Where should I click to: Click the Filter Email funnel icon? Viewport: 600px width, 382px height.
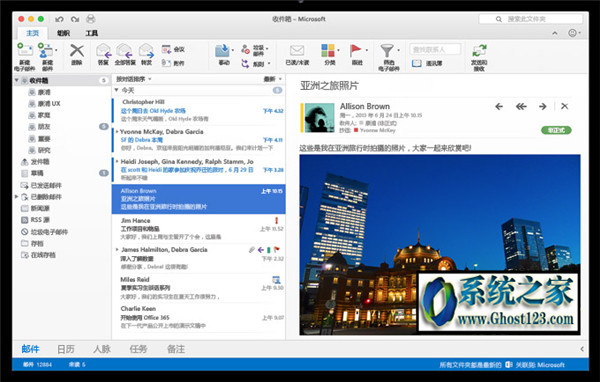[x=387, y=50]
